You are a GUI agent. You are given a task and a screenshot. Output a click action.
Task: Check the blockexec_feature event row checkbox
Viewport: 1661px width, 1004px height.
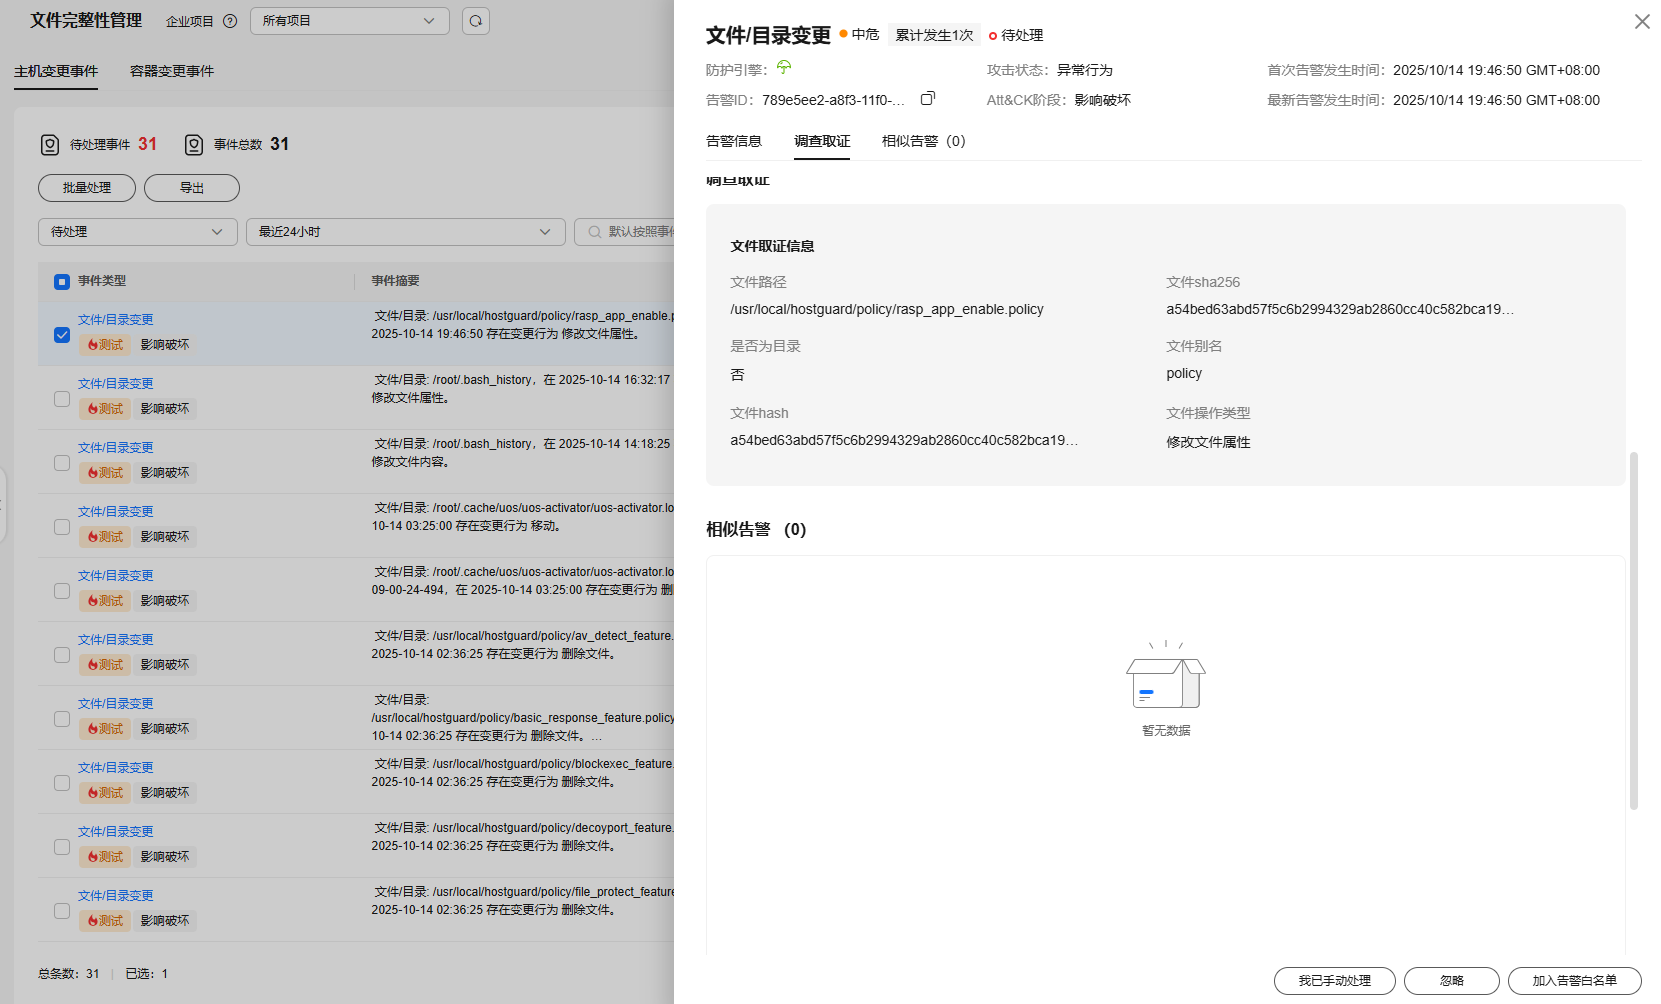point(62,783)
